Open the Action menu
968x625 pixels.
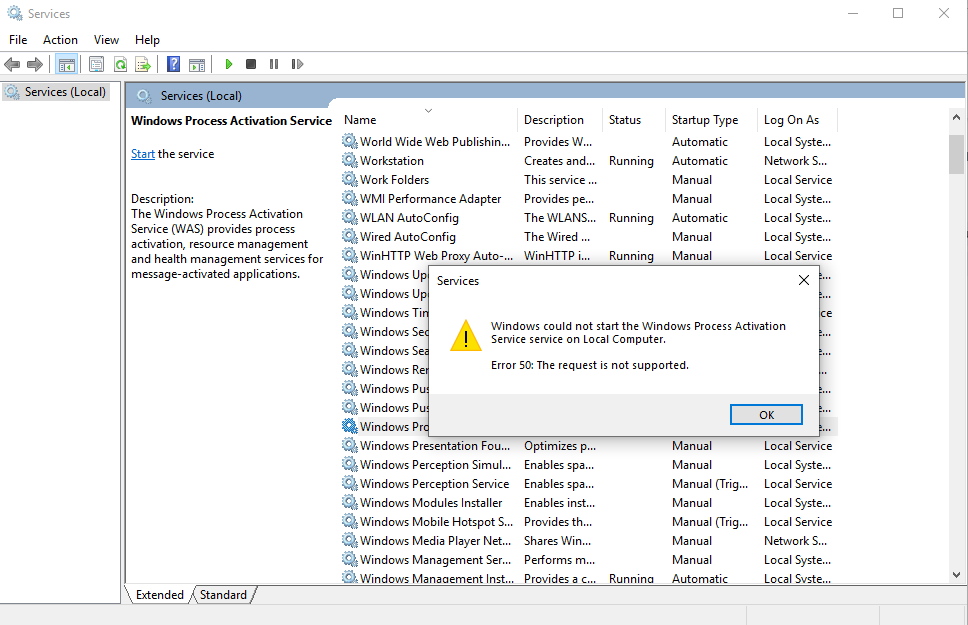60,39
